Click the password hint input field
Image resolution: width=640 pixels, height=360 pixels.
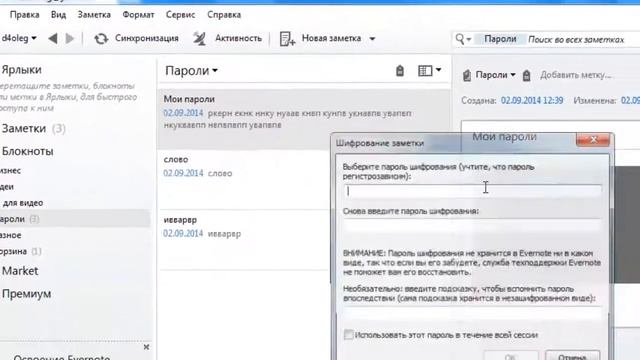[472, 313]
